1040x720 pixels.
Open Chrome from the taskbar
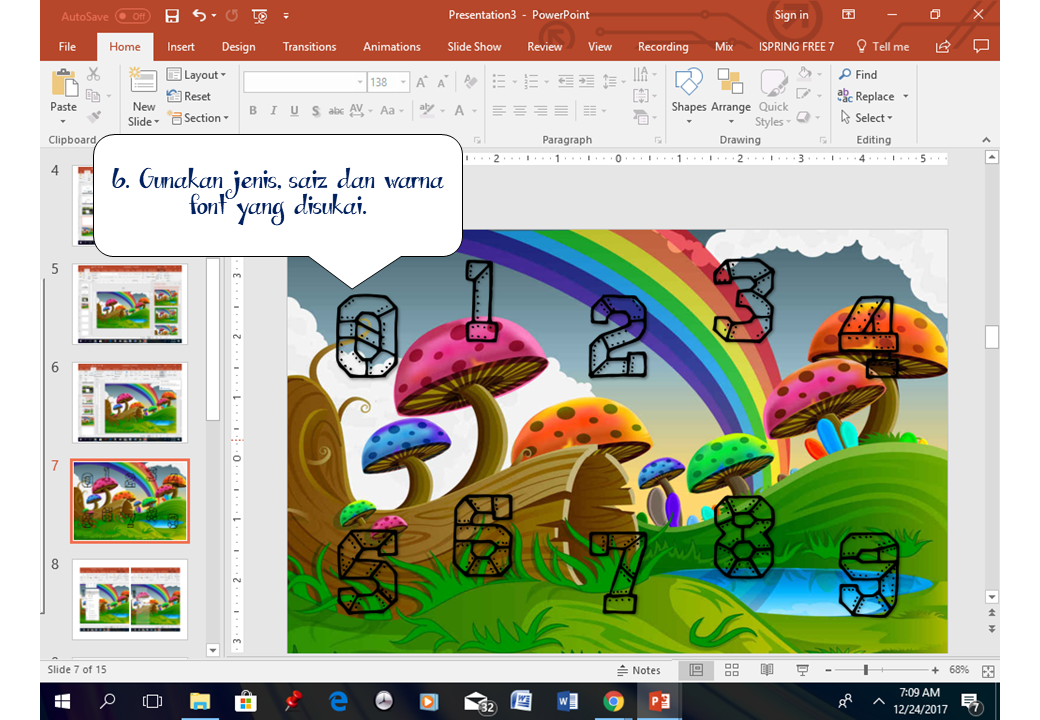point(614,701)
